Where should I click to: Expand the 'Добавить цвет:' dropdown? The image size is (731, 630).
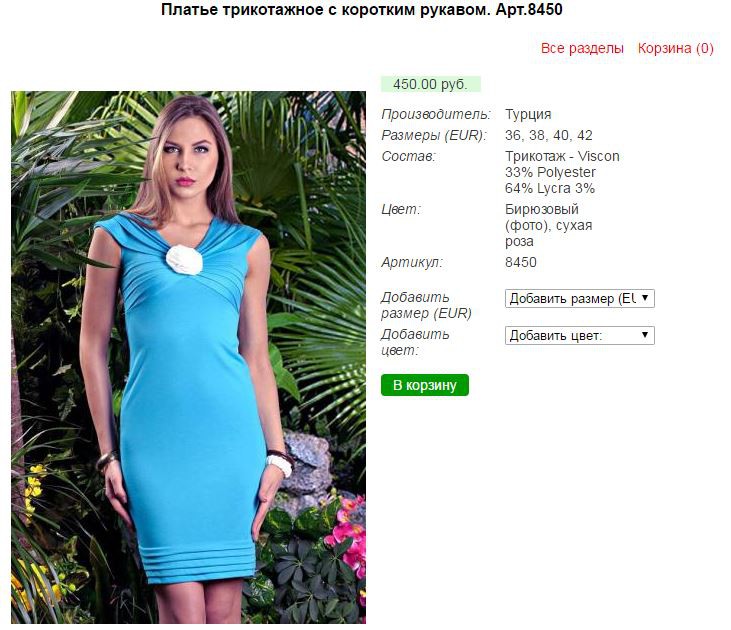click(579, 336)
